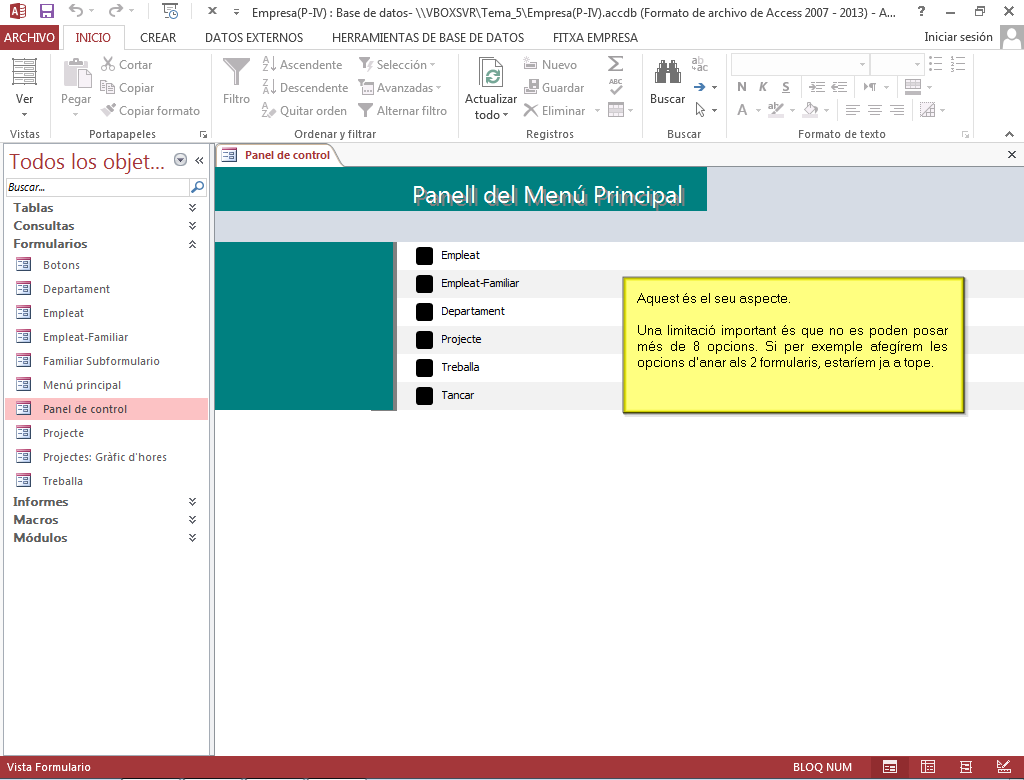
Task: Toggle italic K formatting
Action: click(x=763, y=87)
